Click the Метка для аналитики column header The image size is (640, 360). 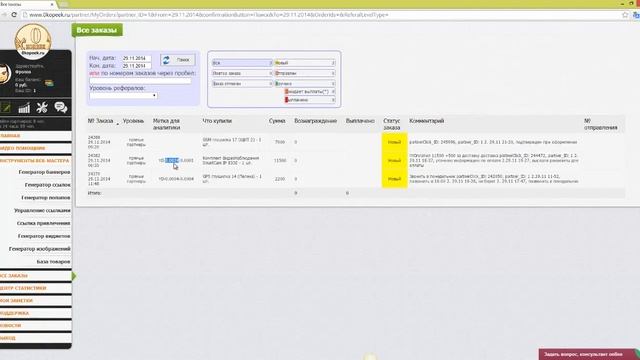coord(166,124)
